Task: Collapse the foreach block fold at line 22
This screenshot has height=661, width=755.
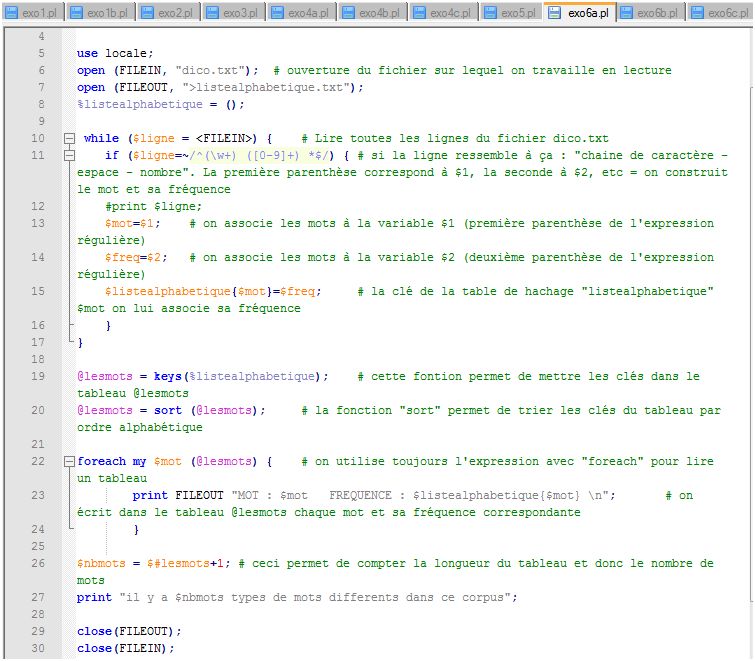Action: pyautogui.click(x=69, y=462)
